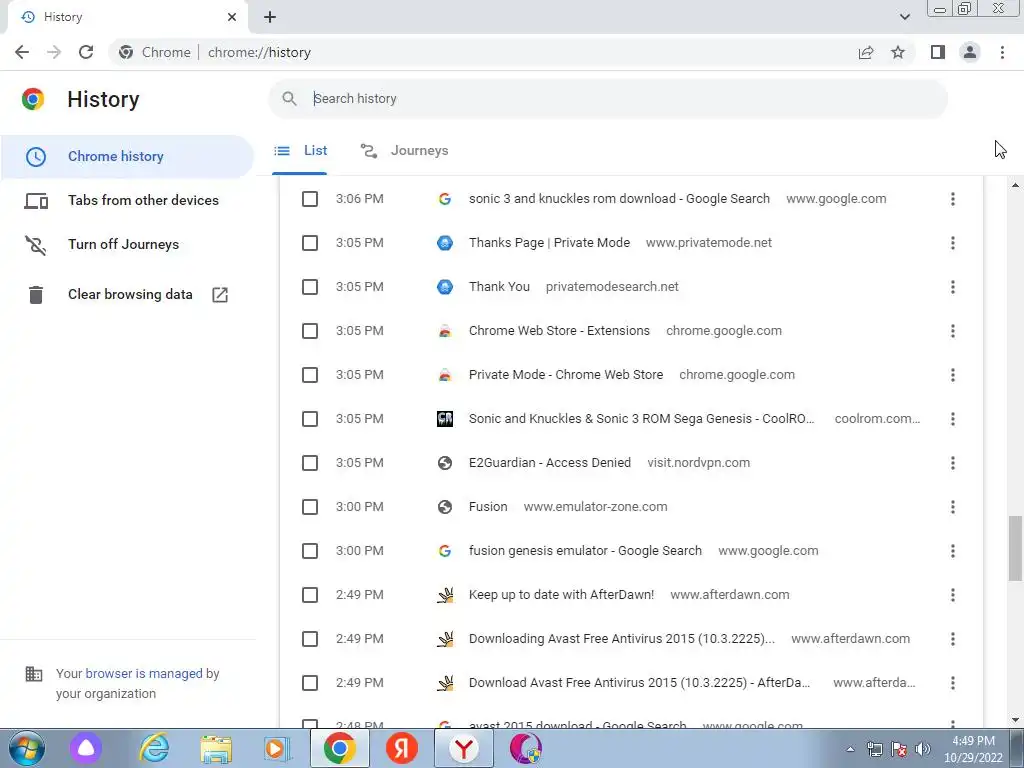
Task: Open fusion genesis emulator Google Search link
Action: click(585, 551)
